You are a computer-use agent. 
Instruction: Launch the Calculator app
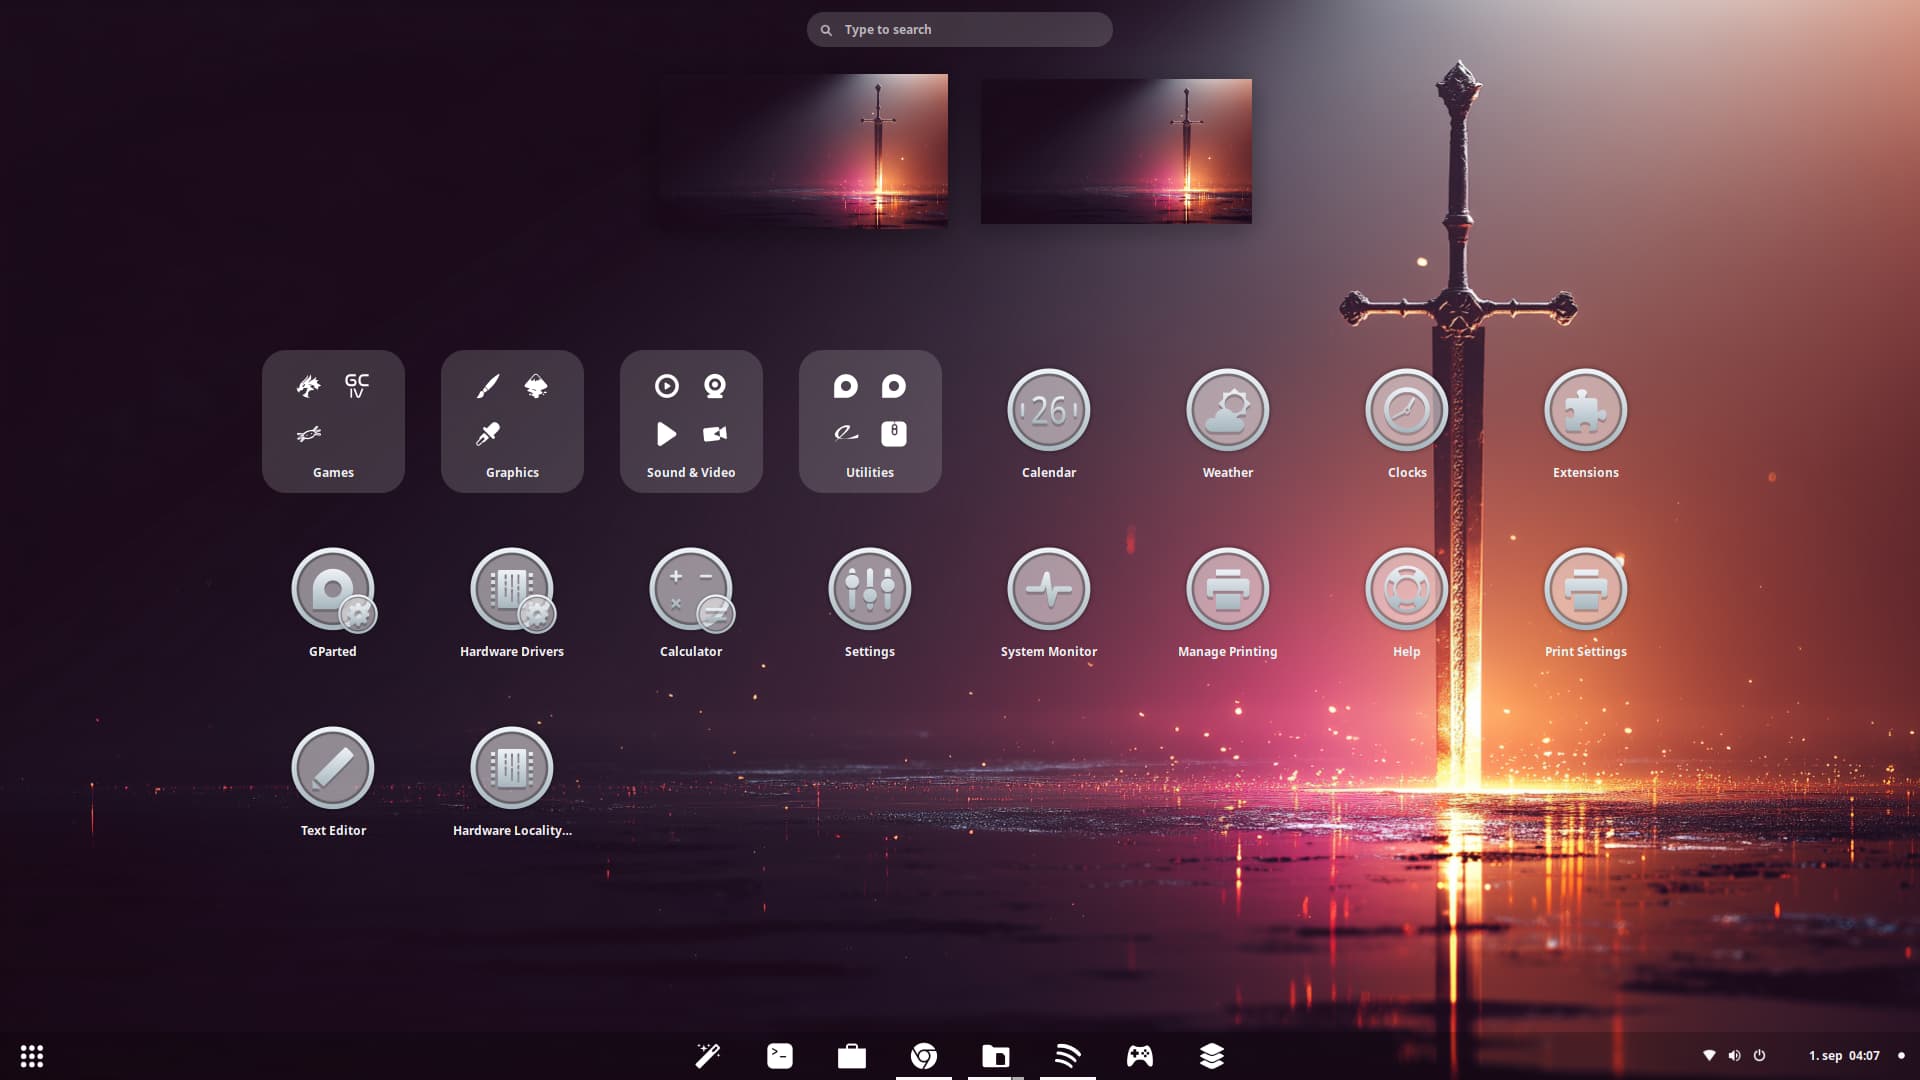(690, 590)
